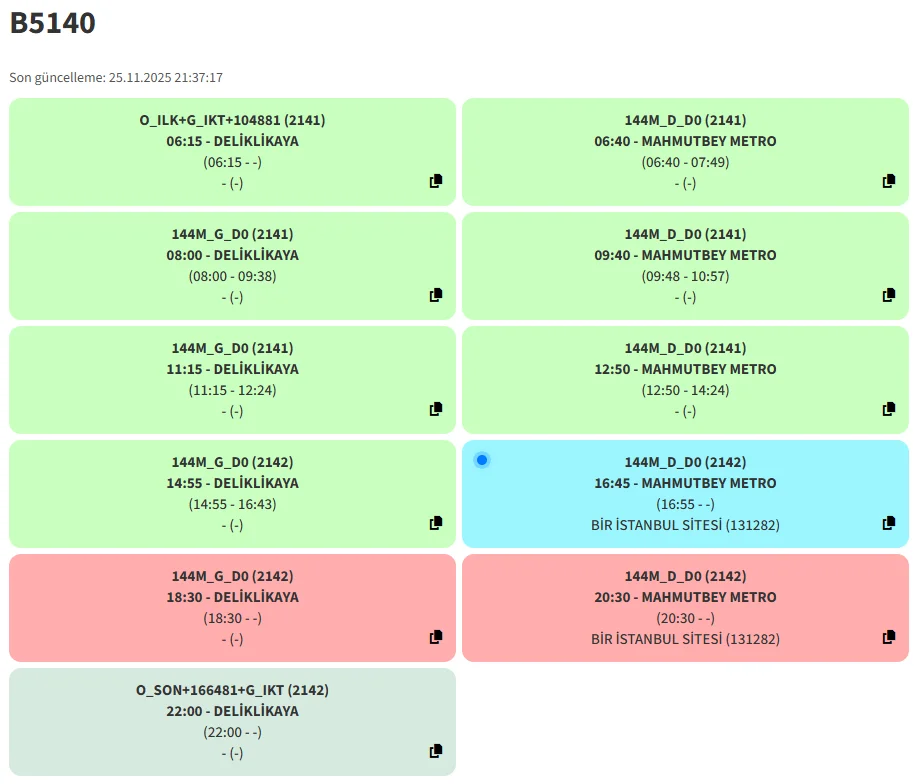
Task: Click the 12:50 - MAHMUTBEY METRO departure line
Action: pos(685,369)
